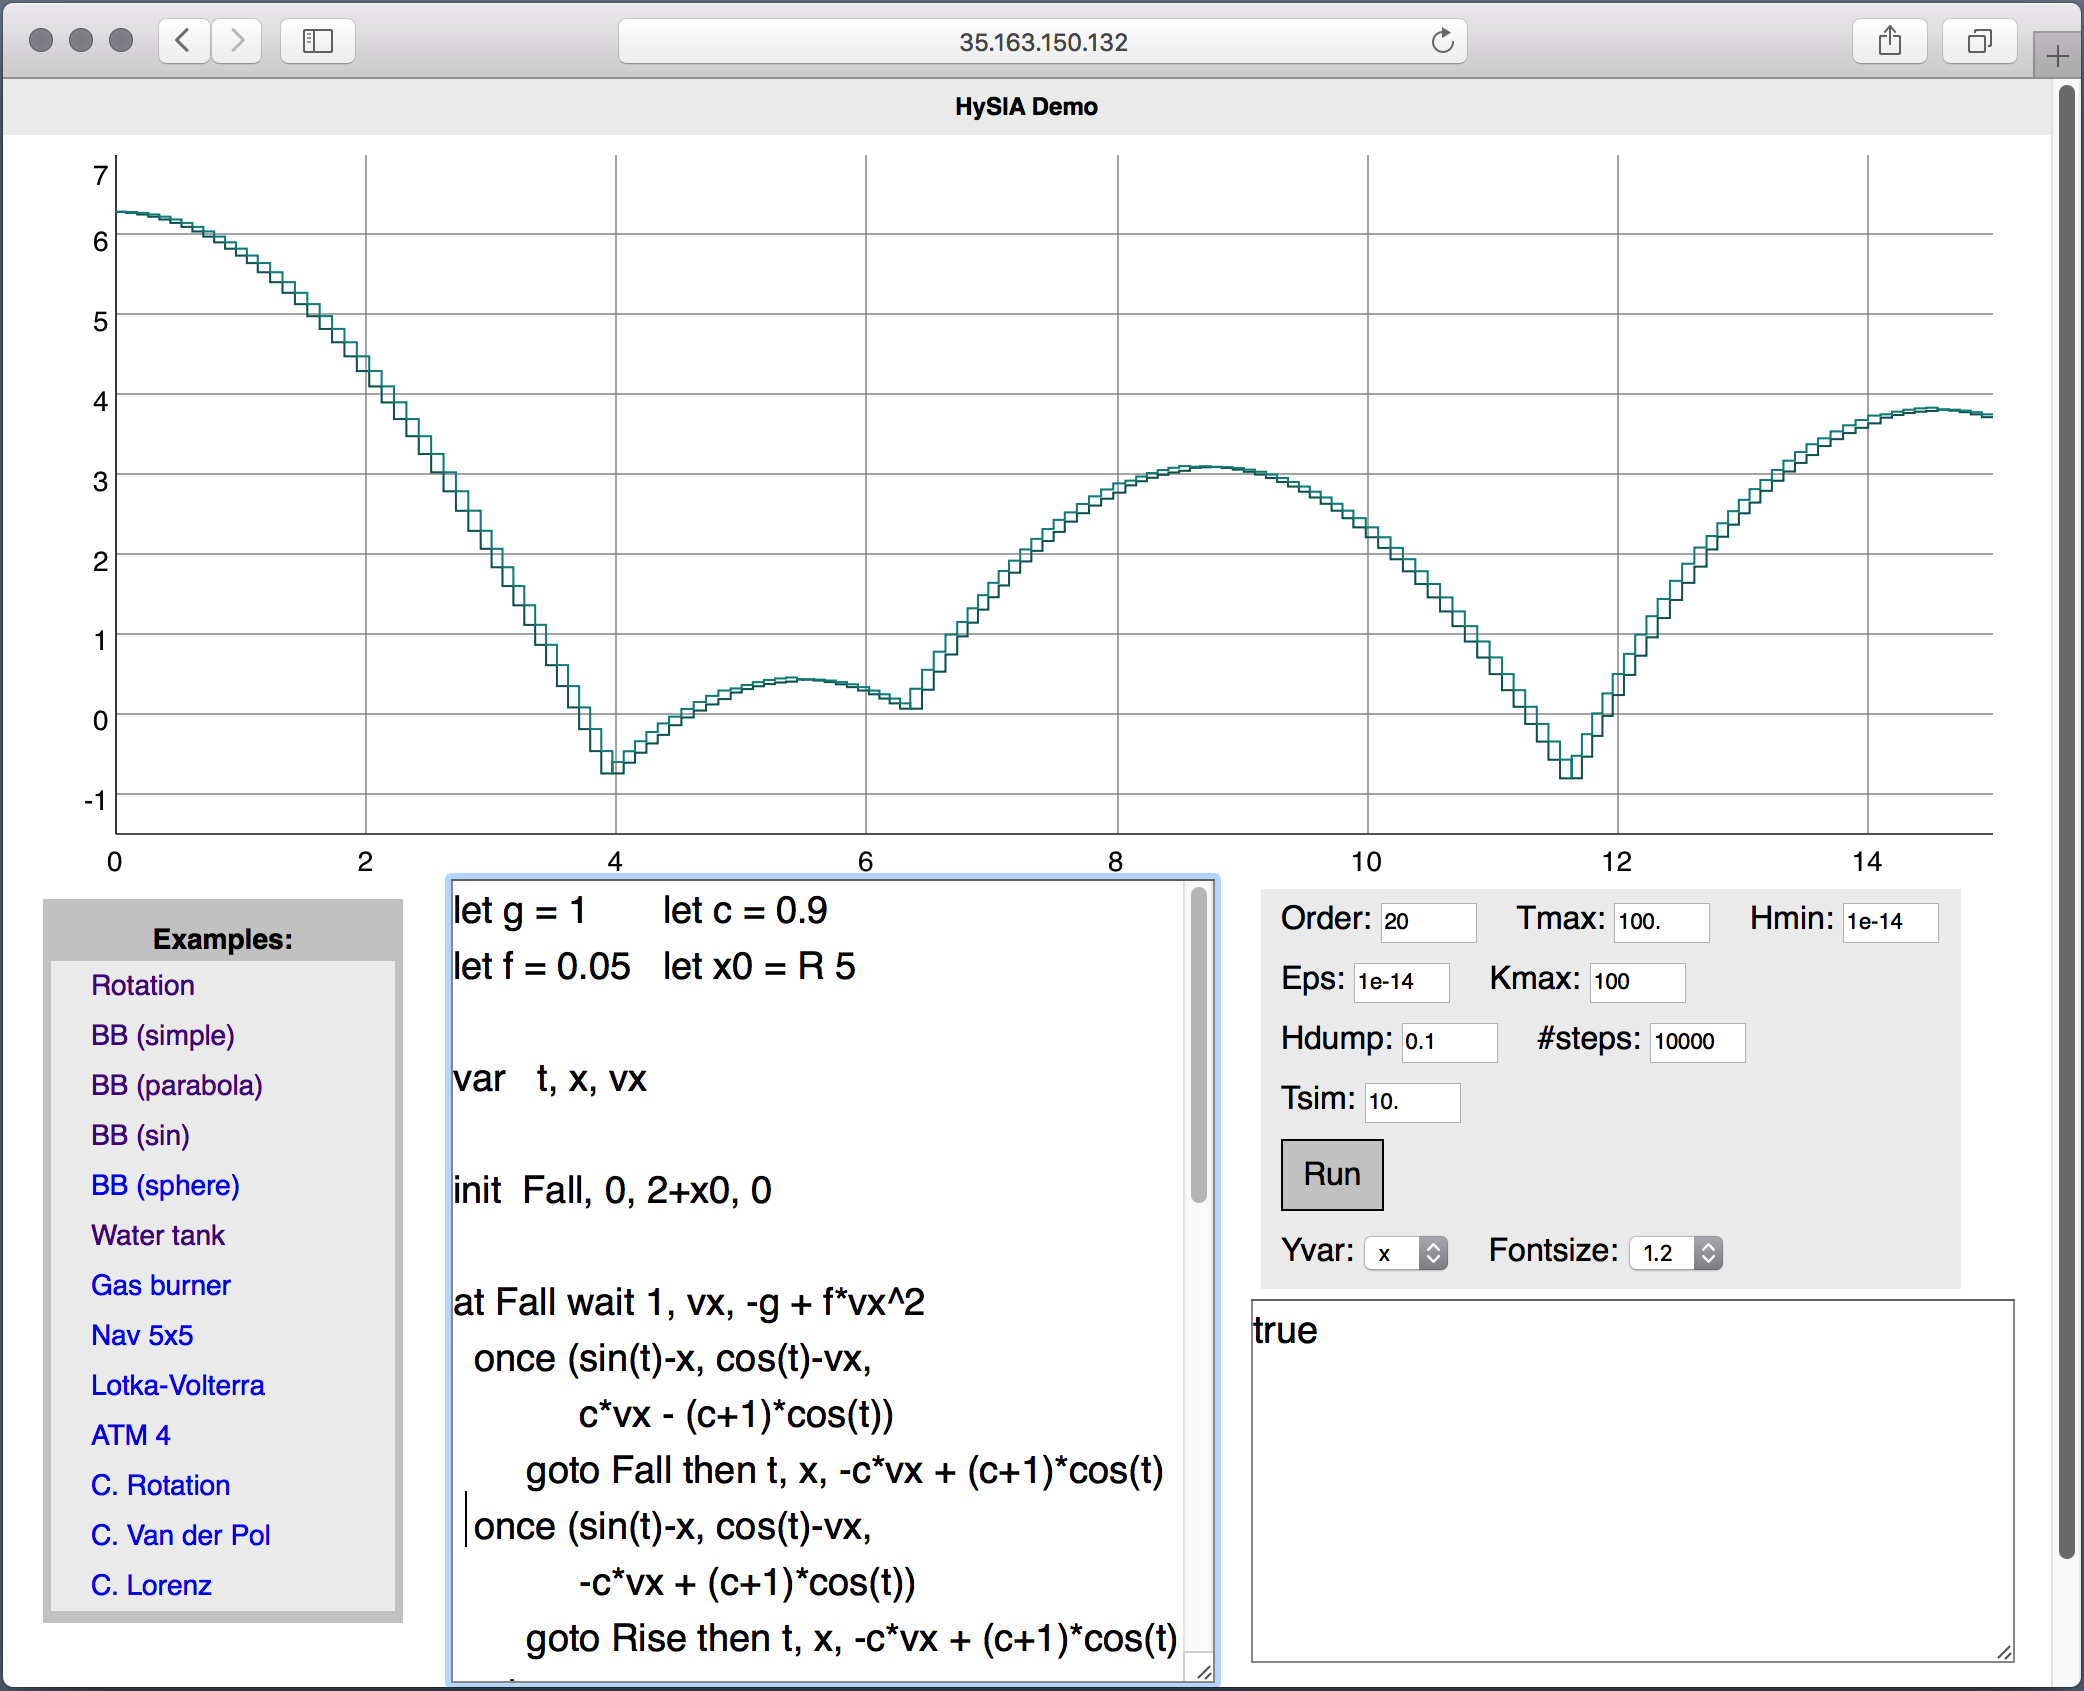Load the Gas burner example
The height and width of the screenshot is (1691, 2084).
point(161,1285)
